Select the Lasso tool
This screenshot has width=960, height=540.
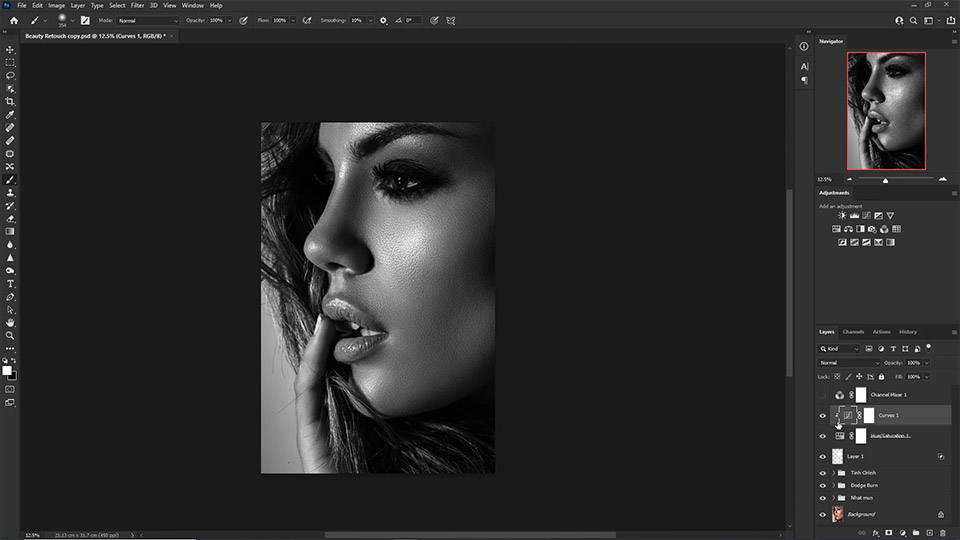pyautogui.click(x=10, y=75)
